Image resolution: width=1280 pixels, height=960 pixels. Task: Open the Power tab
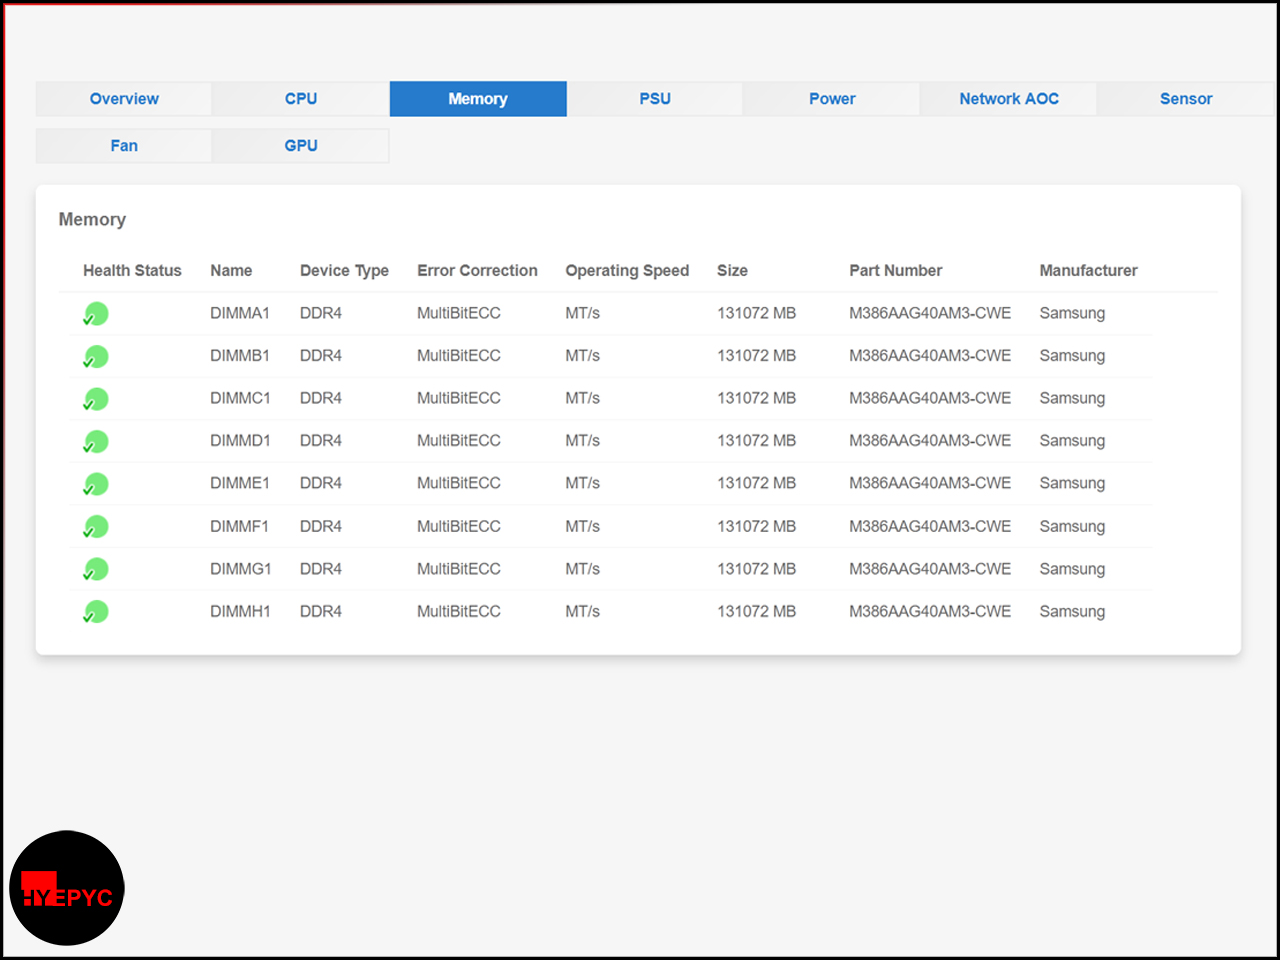point(832,99)
